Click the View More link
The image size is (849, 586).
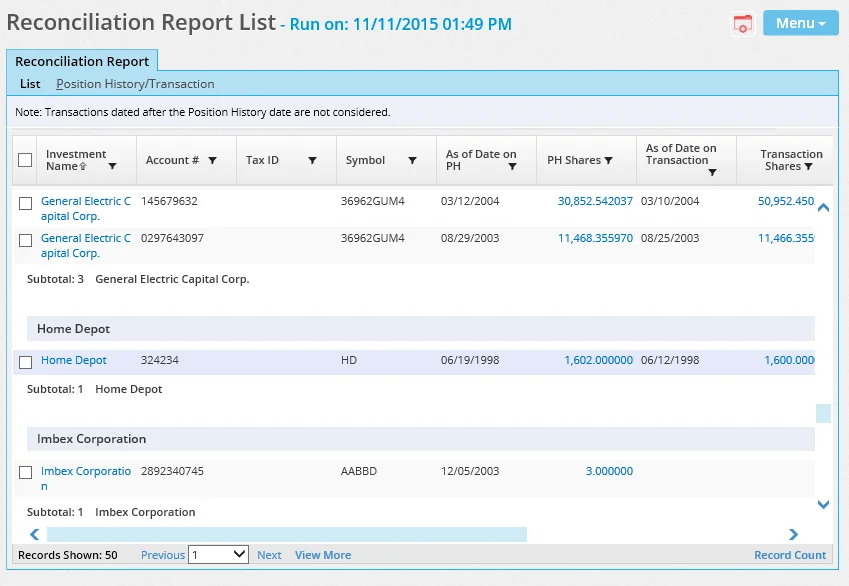[x=322, y=555]
